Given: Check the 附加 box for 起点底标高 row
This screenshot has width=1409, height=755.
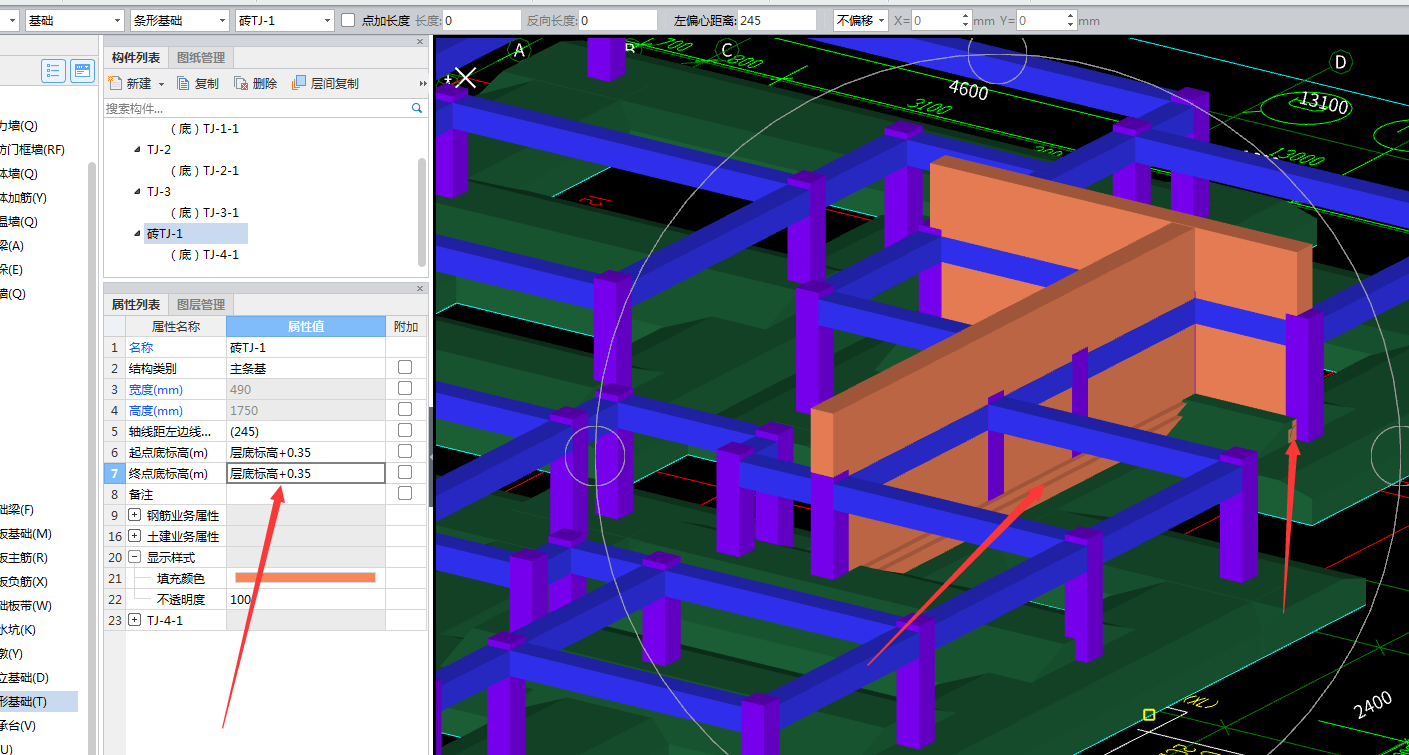Looking at the screenshot, I should (x=405, y=452).
